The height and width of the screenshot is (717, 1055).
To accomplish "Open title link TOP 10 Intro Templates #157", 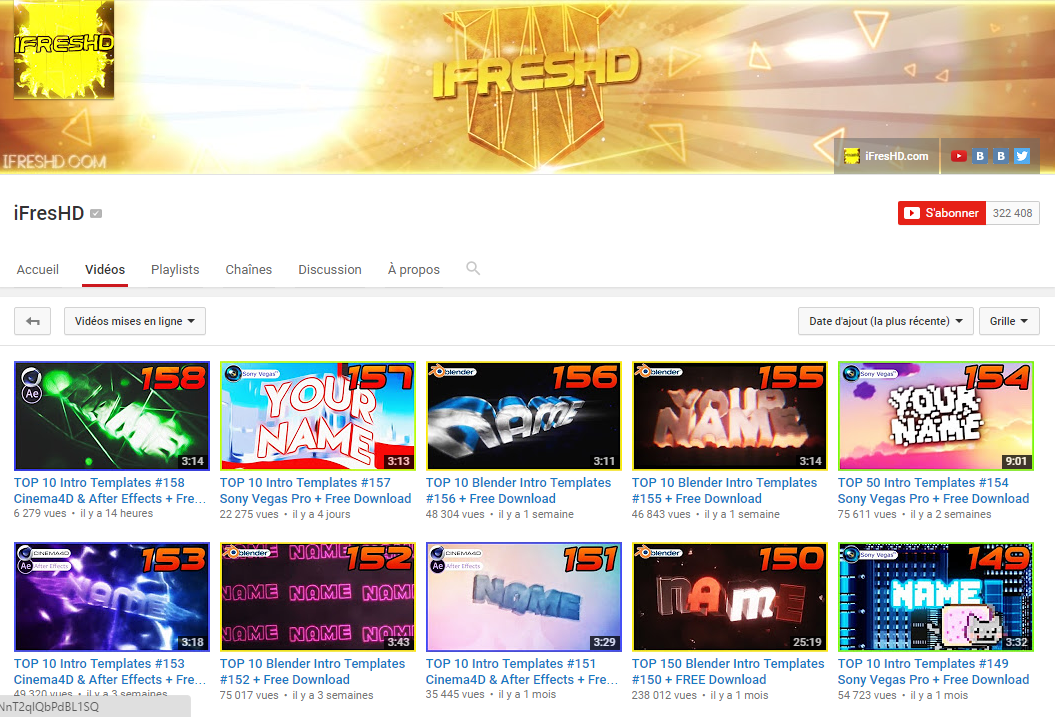I will point(316,490).
